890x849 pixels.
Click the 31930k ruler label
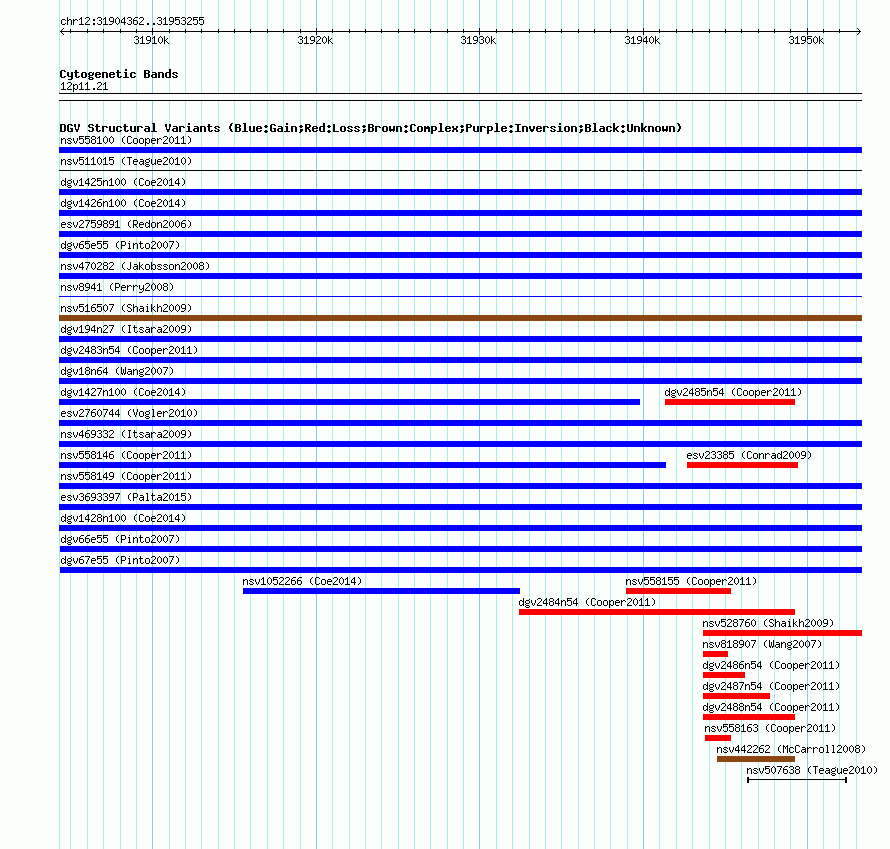pos(478,40)
